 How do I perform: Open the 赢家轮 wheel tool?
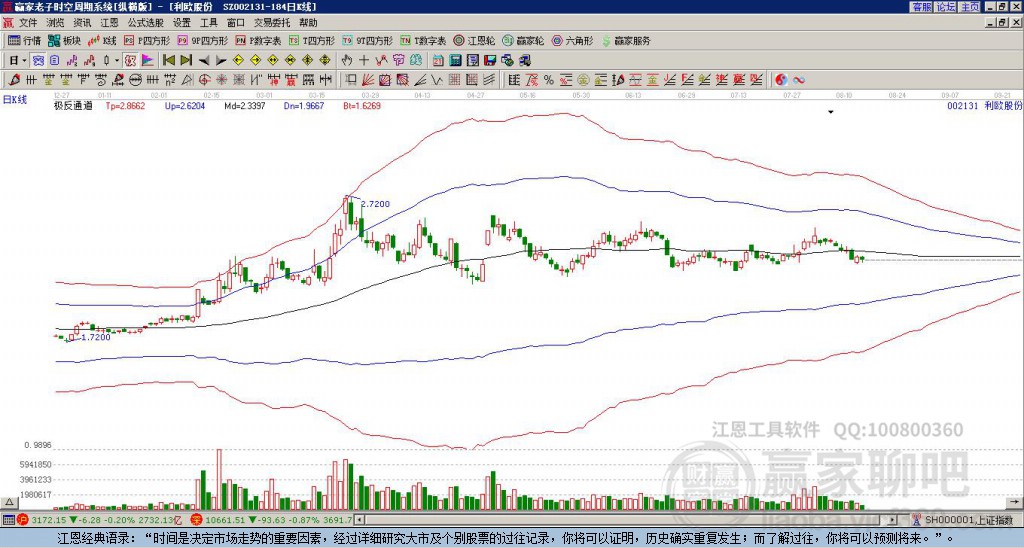(523, 40)
